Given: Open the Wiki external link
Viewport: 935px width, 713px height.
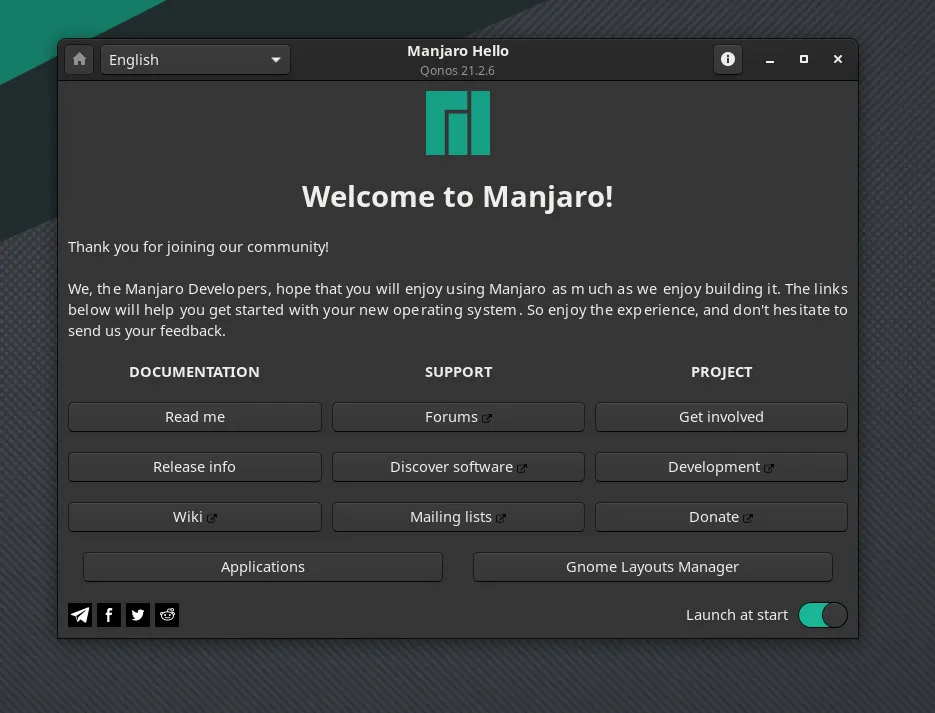Looking at the screenshot, I should (195, 517).
